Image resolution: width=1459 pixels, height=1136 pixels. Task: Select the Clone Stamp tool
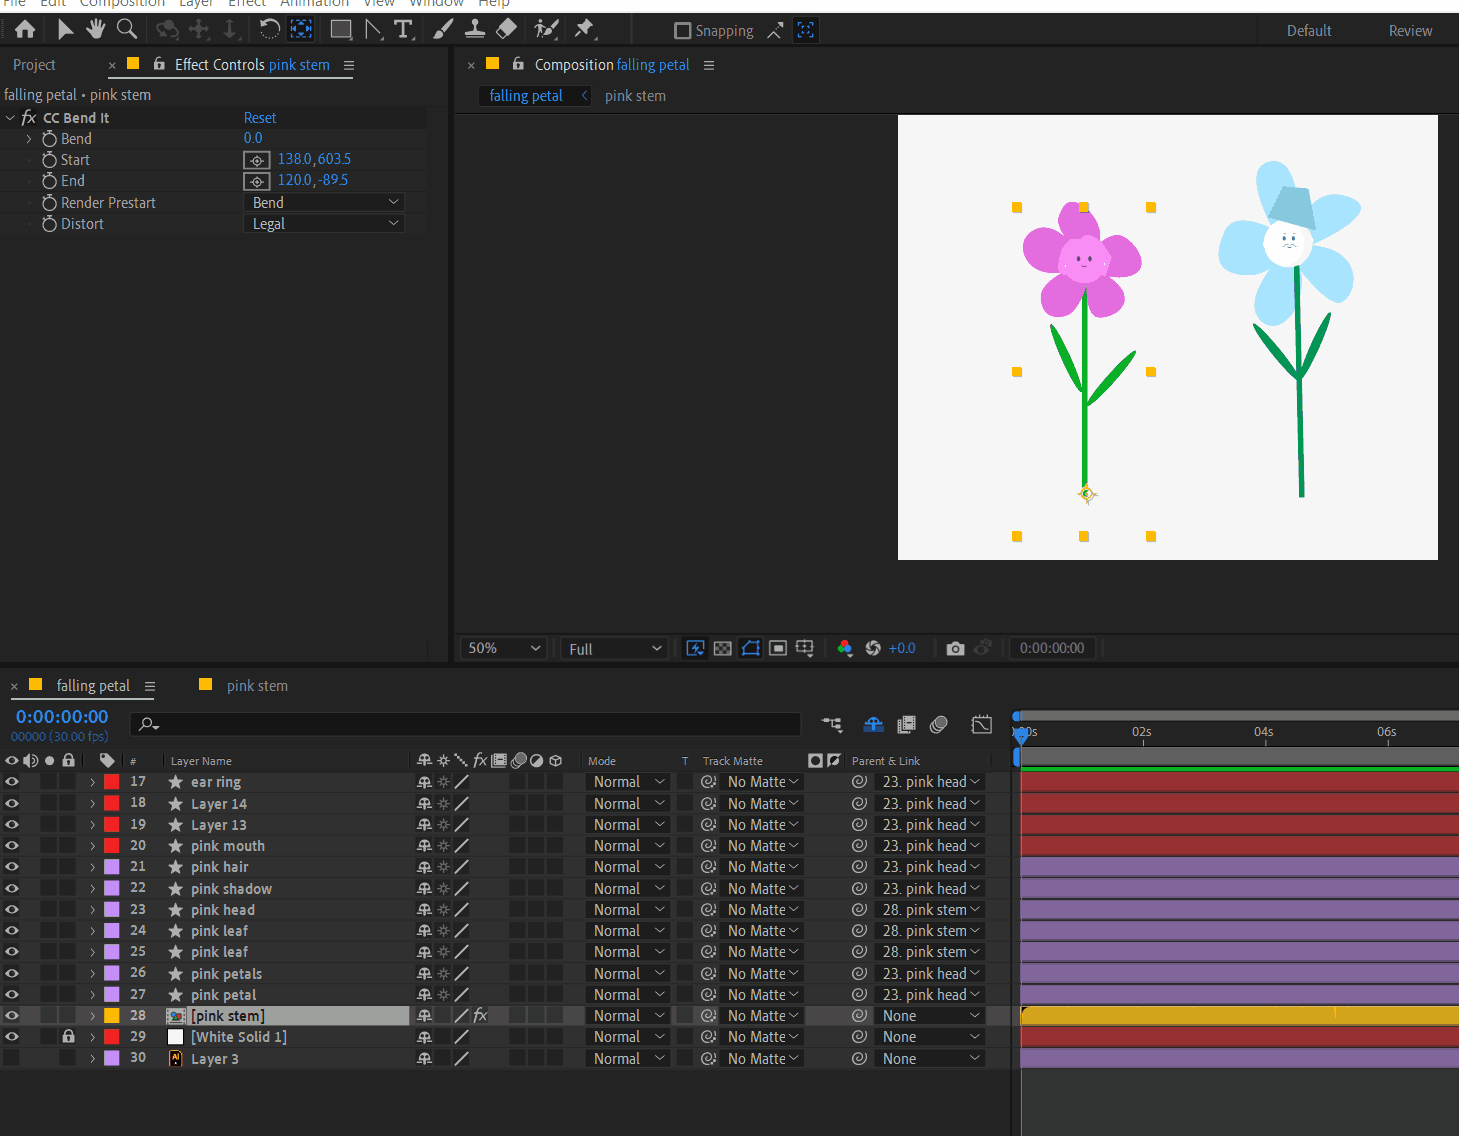(x=475, y=30)
